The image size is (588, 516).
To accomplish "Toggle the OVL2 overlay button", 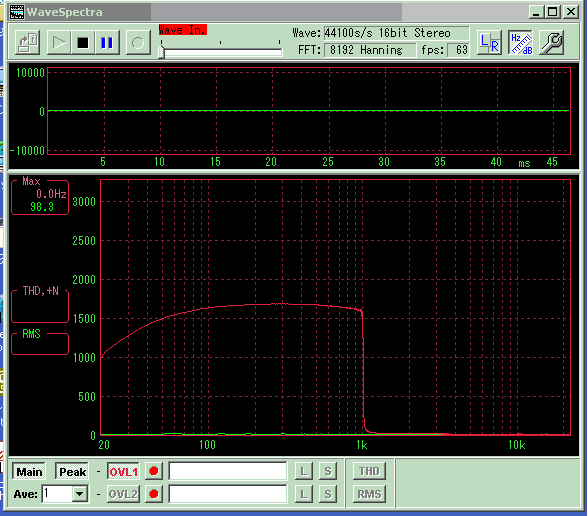I will [123, 494].
